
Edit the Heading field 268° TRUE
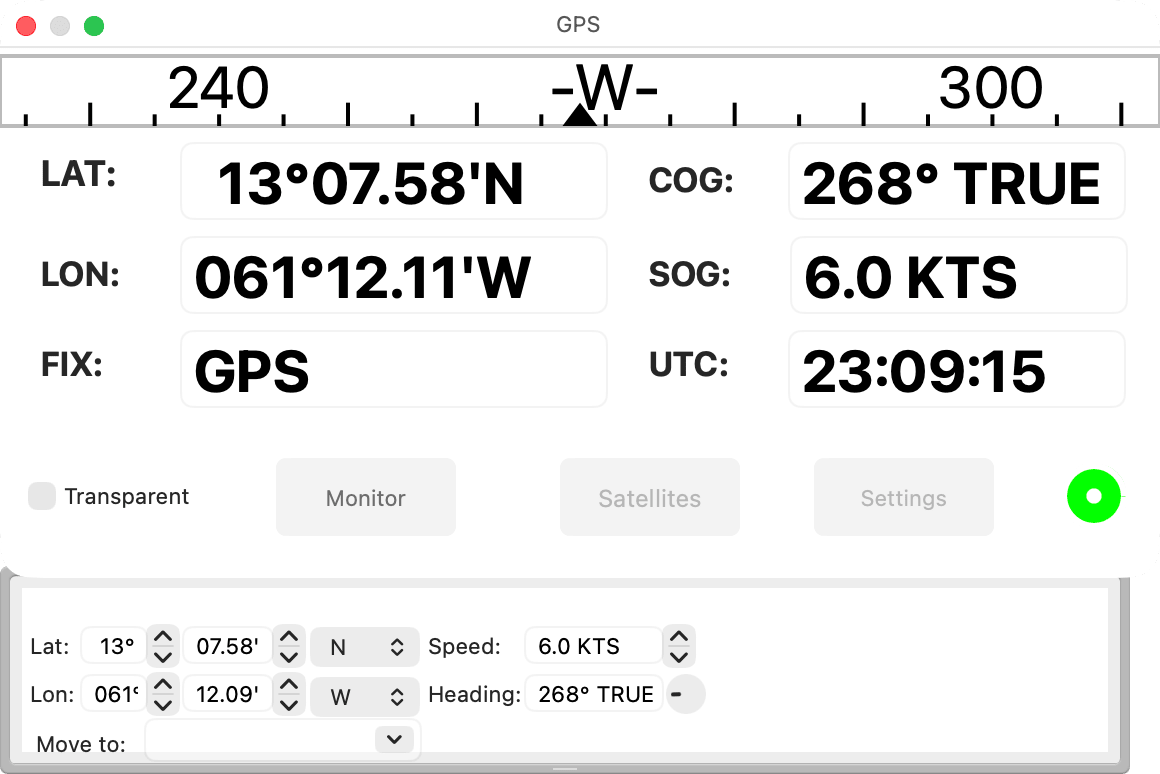coord(593,694)
